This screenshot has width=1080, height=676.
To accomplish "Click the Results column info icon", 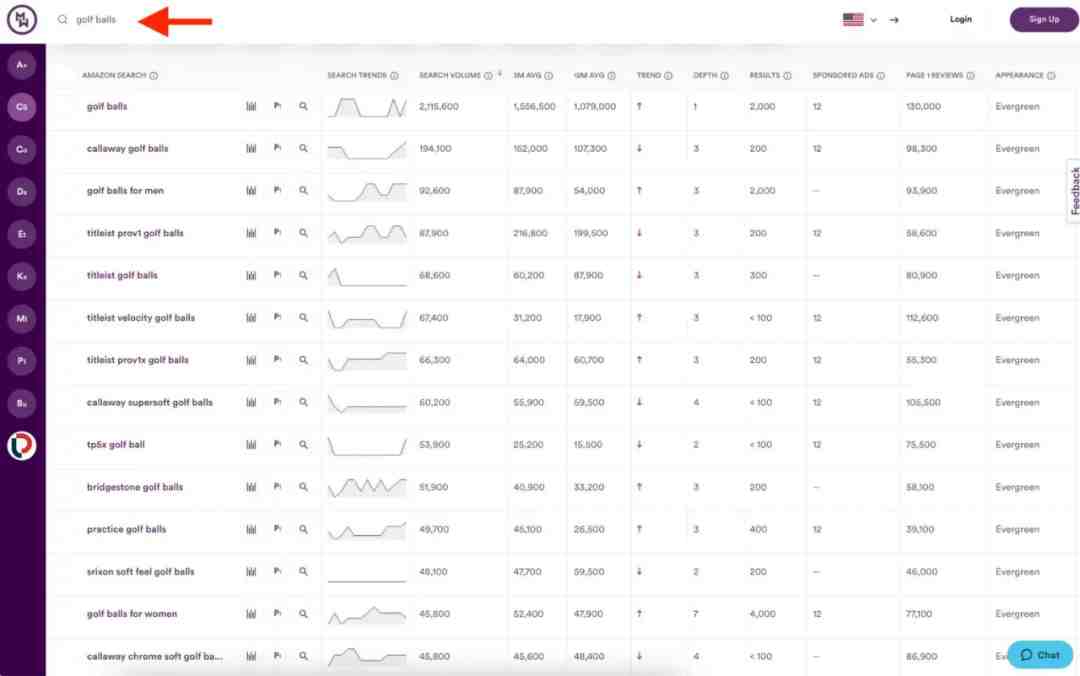I will tap(787, 76).
